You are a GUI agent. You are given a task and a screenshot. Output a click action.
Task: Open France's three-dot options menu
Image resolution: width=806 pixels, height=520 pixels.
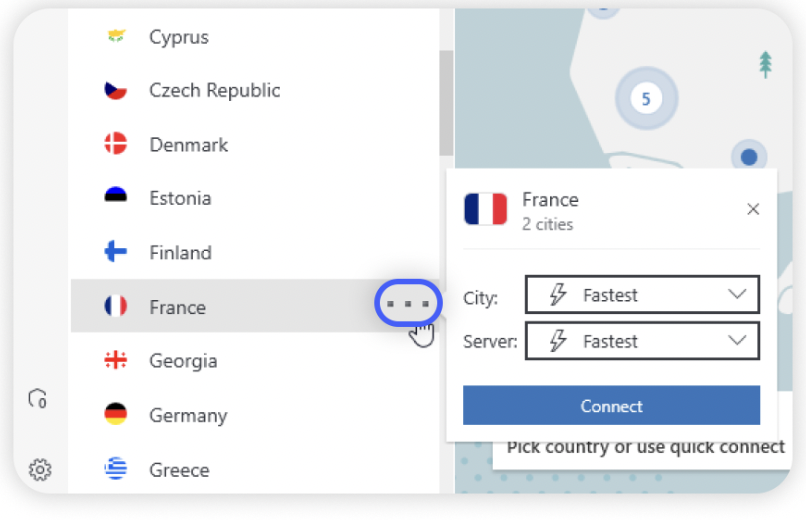click(x=408, y=302)
